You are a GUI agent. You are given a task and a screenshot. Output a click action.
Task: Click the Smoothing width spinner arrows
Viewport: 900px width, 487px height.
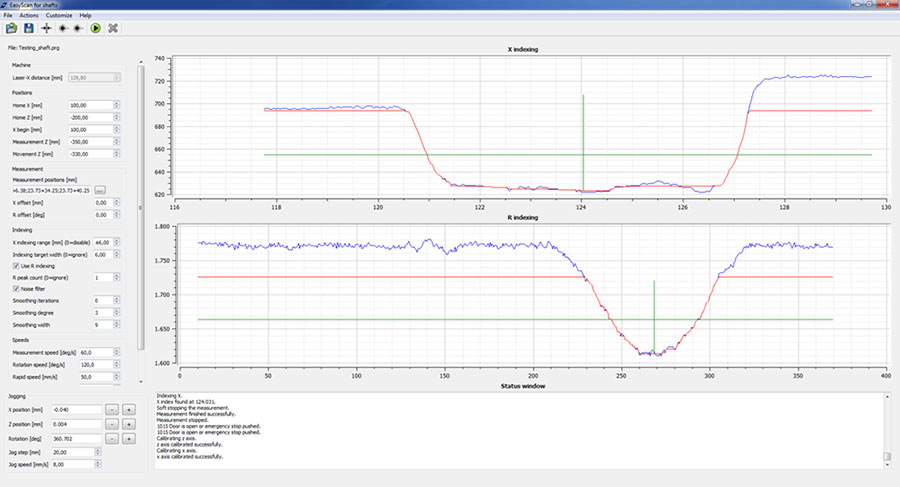click(x=118, y=325)
